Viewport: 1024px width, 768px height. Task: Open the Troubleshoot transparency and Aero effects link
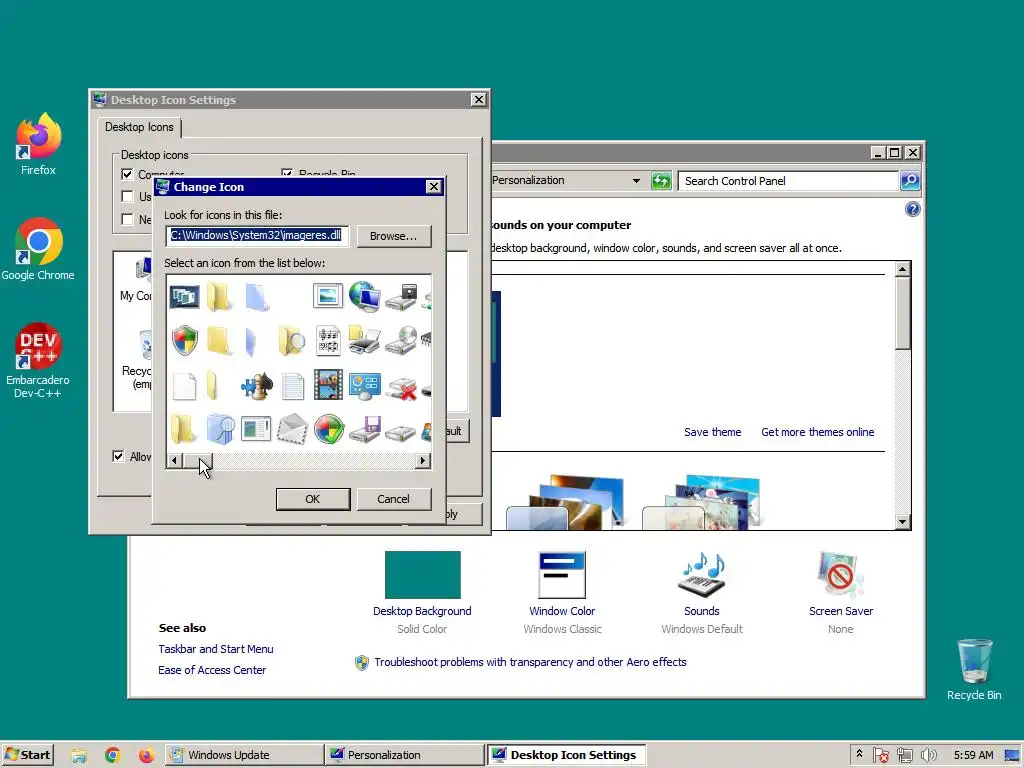[x=530, y=662]
